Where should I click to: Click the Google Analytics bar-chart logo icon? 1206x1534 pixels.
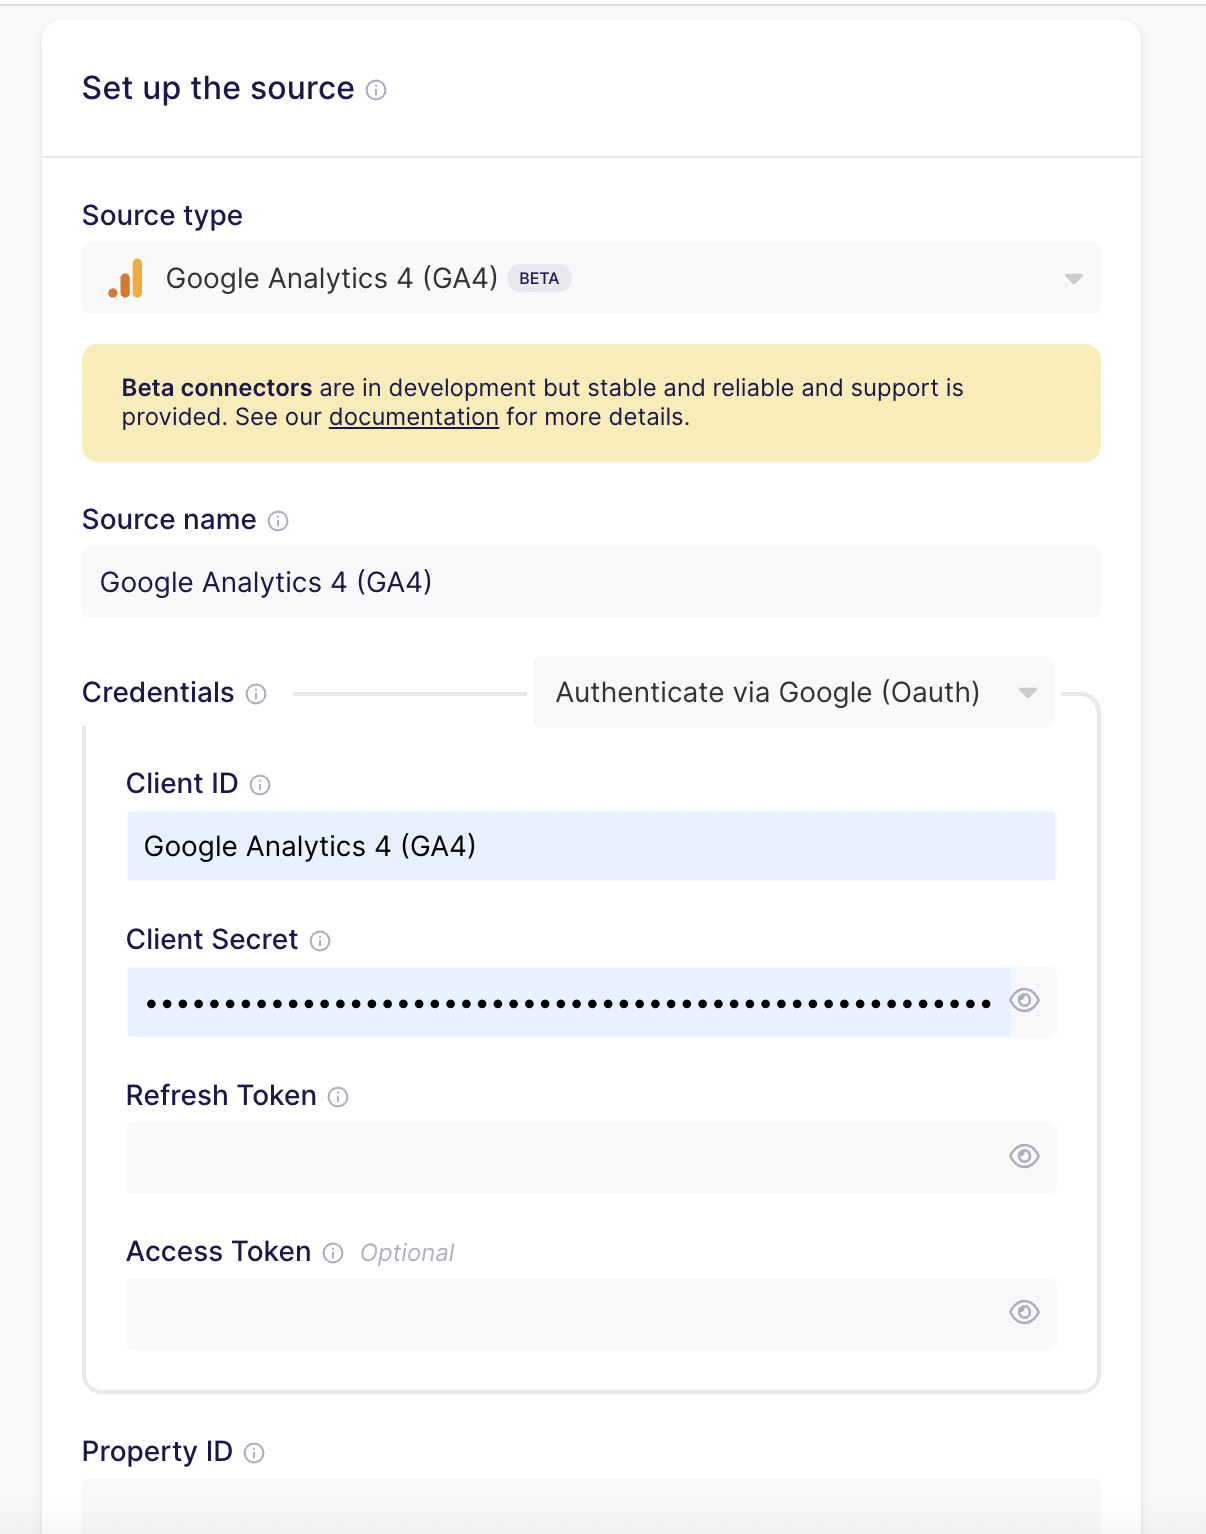[x=126, y=278]
